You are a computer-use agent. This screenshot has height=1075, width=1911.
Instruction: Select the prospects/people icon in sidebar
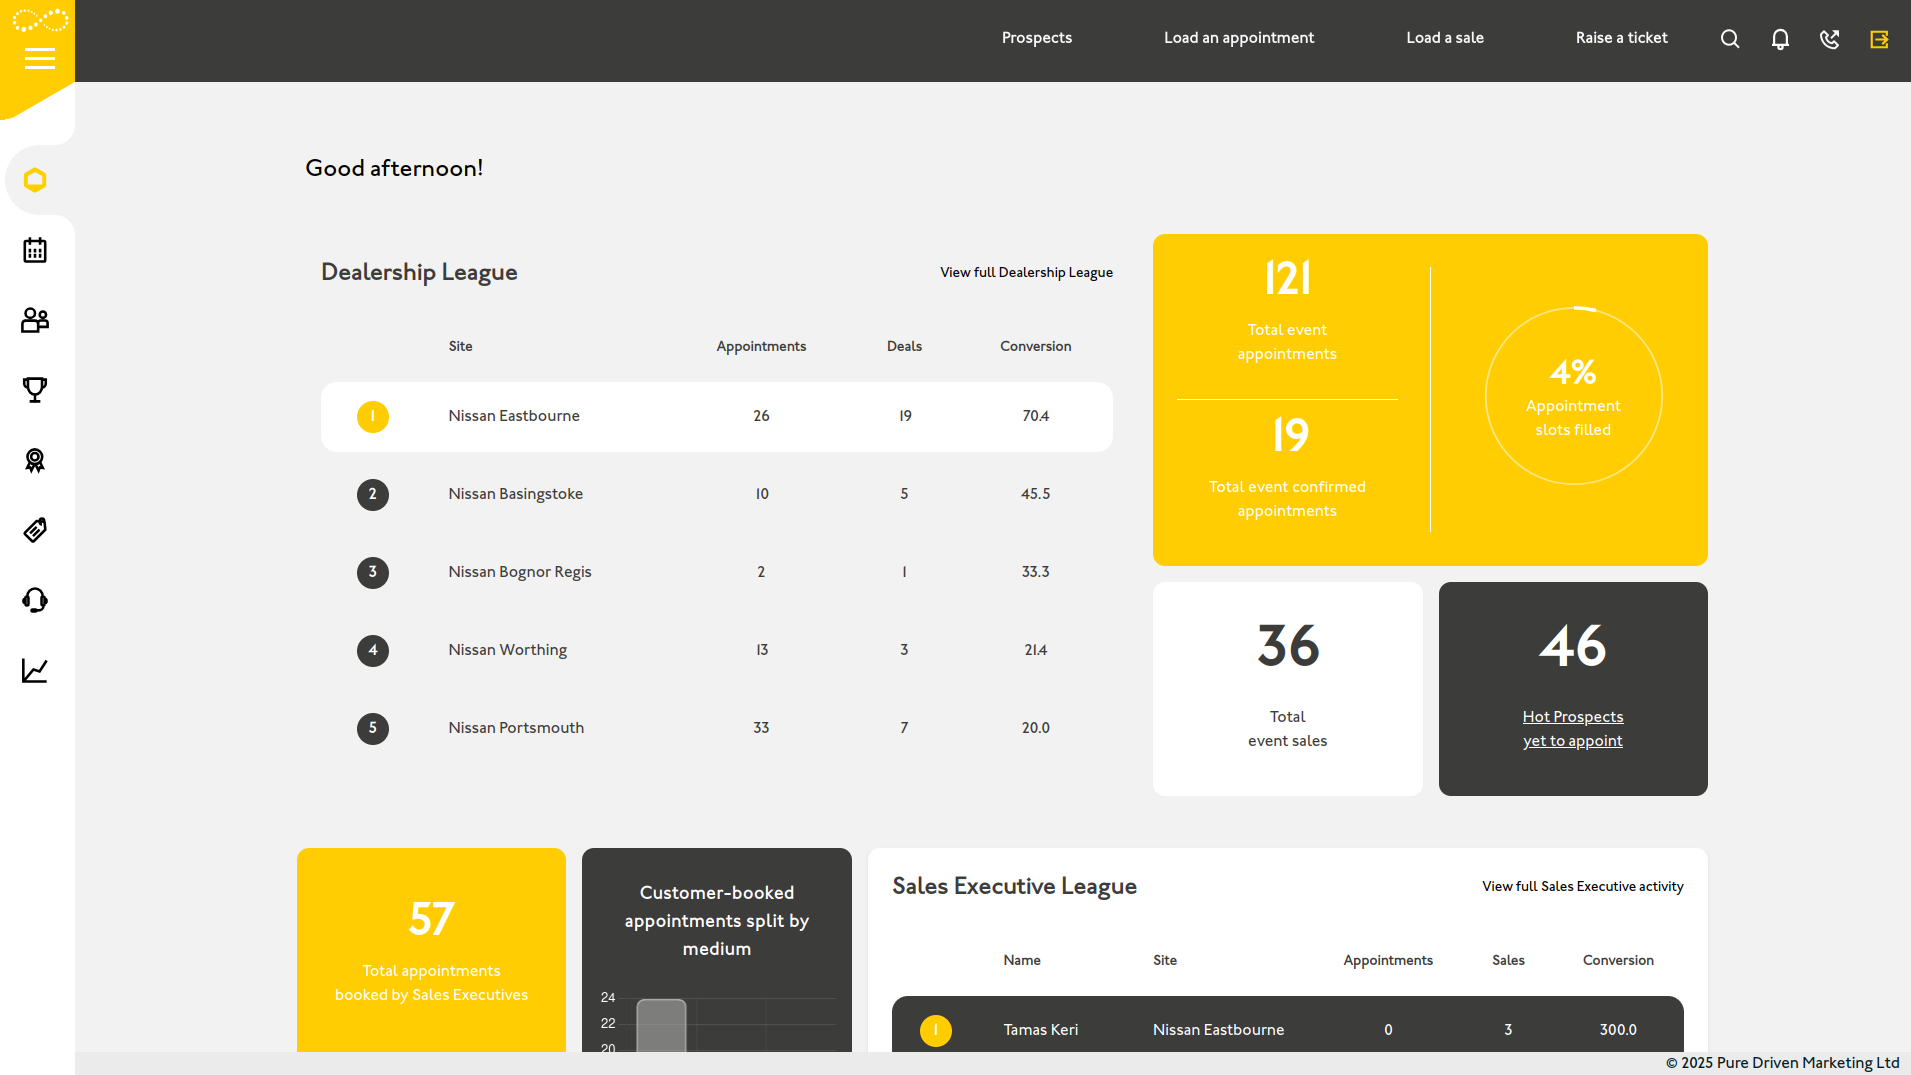[x=36, y=320]
